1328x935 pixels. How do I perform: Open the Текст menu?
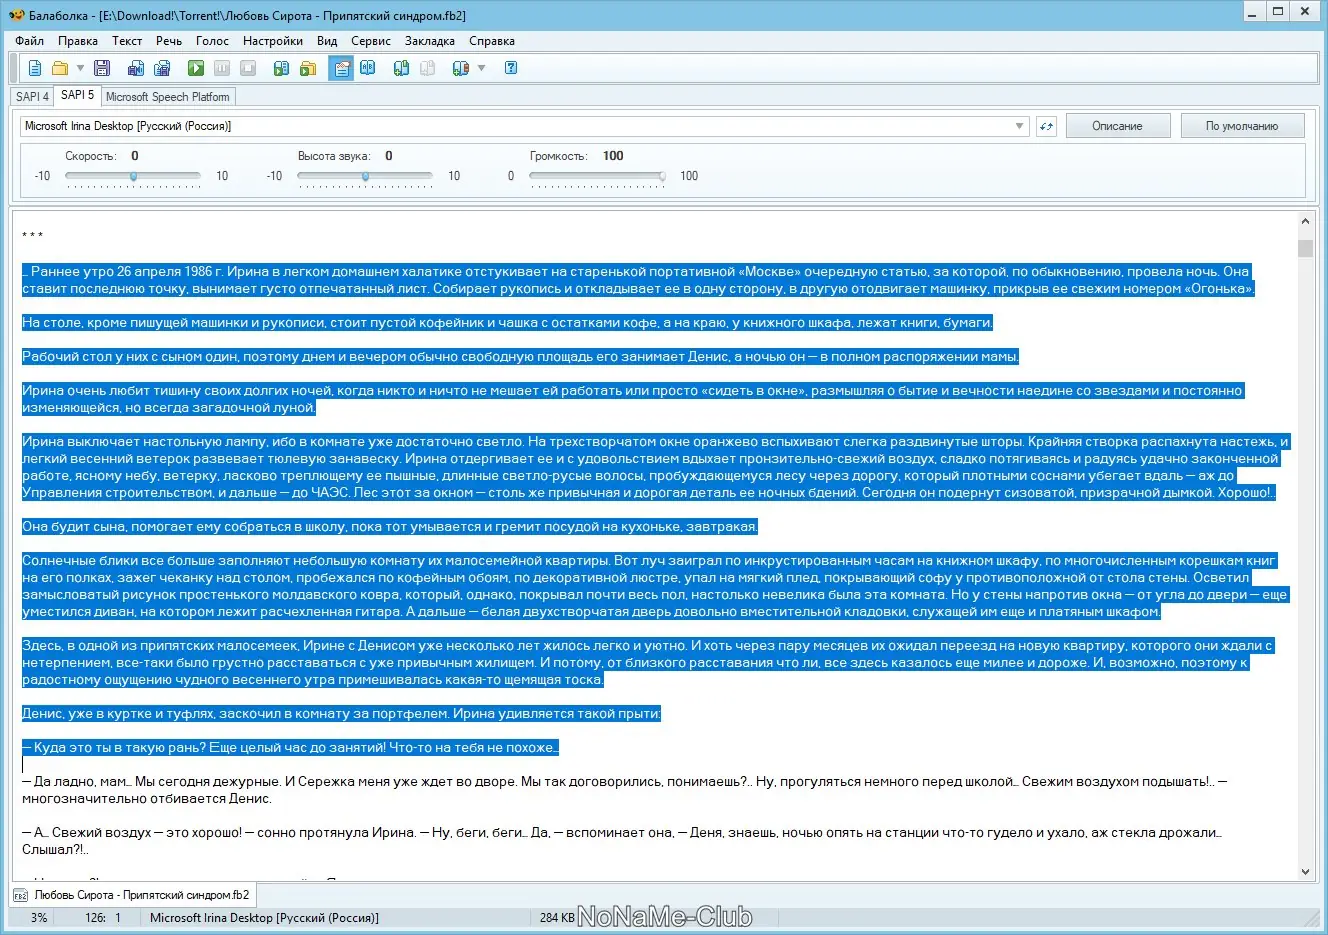(127, 41)
